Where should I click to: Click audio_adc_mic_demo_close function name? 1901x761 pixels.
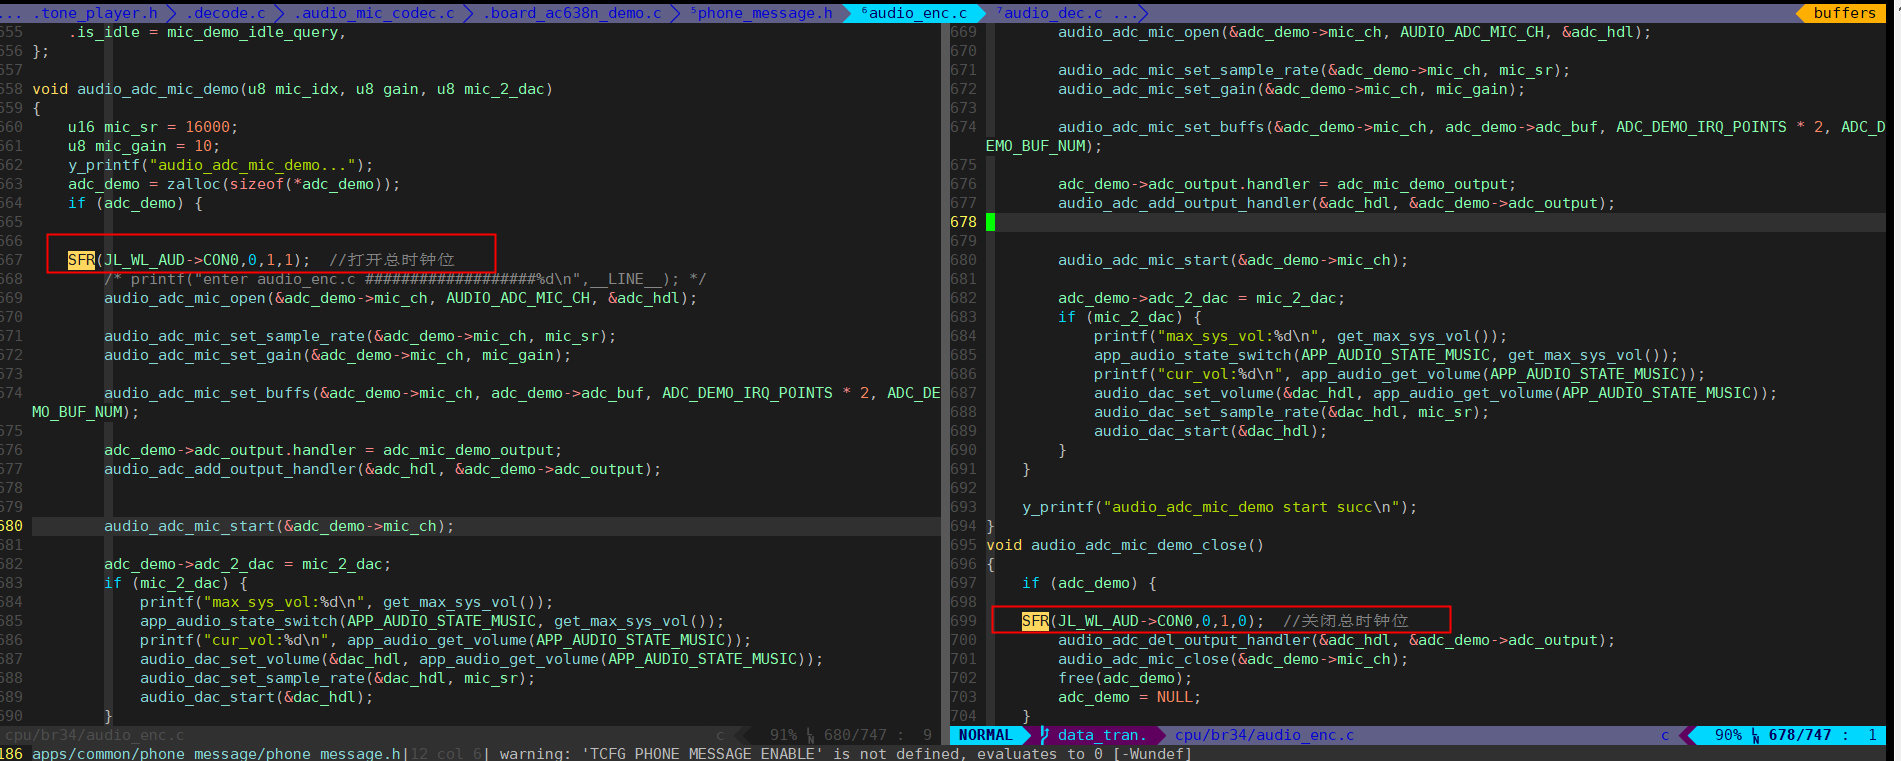coord(1139,545)
